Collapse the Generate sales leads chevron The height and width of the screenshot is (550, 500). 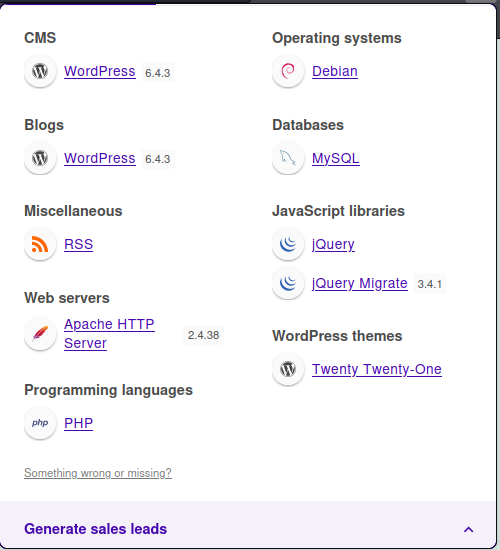pos(468,529)
